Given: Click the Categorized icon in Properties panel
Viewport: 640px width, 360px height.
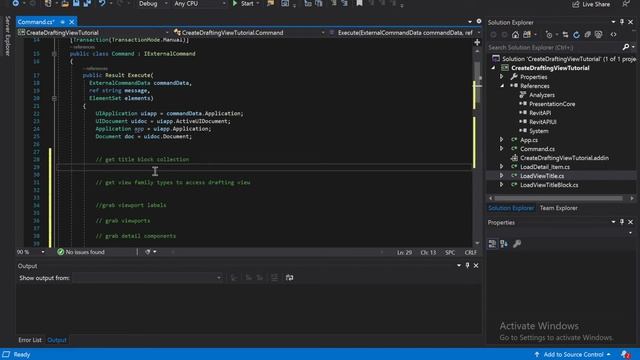Looking at the screenshot, I should pos(492,244).
